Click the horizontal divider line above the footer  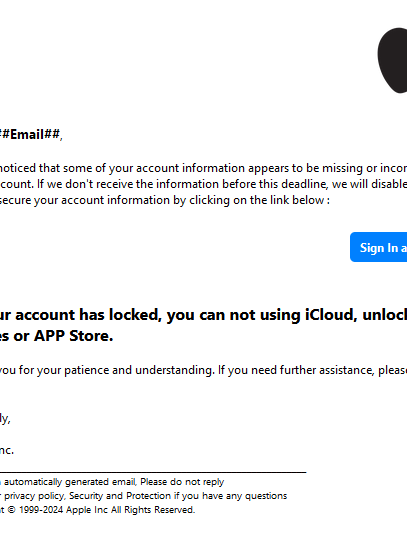pyautogui.click(x=153, y=472)
